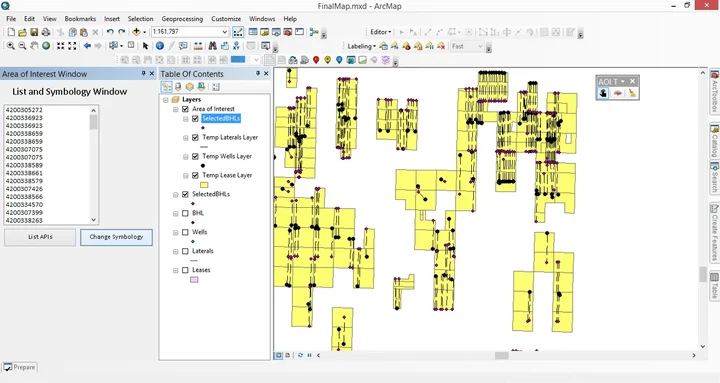Image resolution: width=720 pixels, height=383 pixels.
Task: Click the Temp Lease Layer yellow swatch
Action: 204,185
